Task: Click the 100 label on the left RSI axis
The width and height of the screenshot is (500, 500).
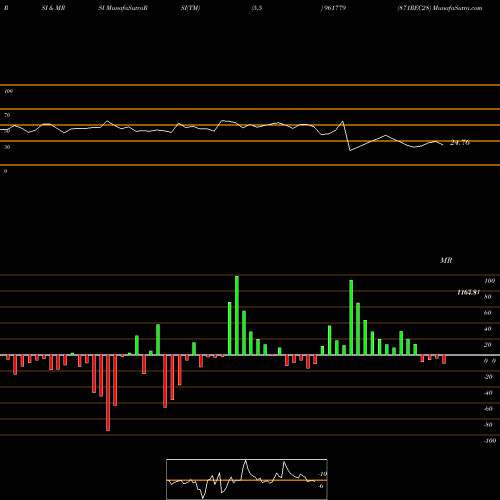Action: [8, 91]
